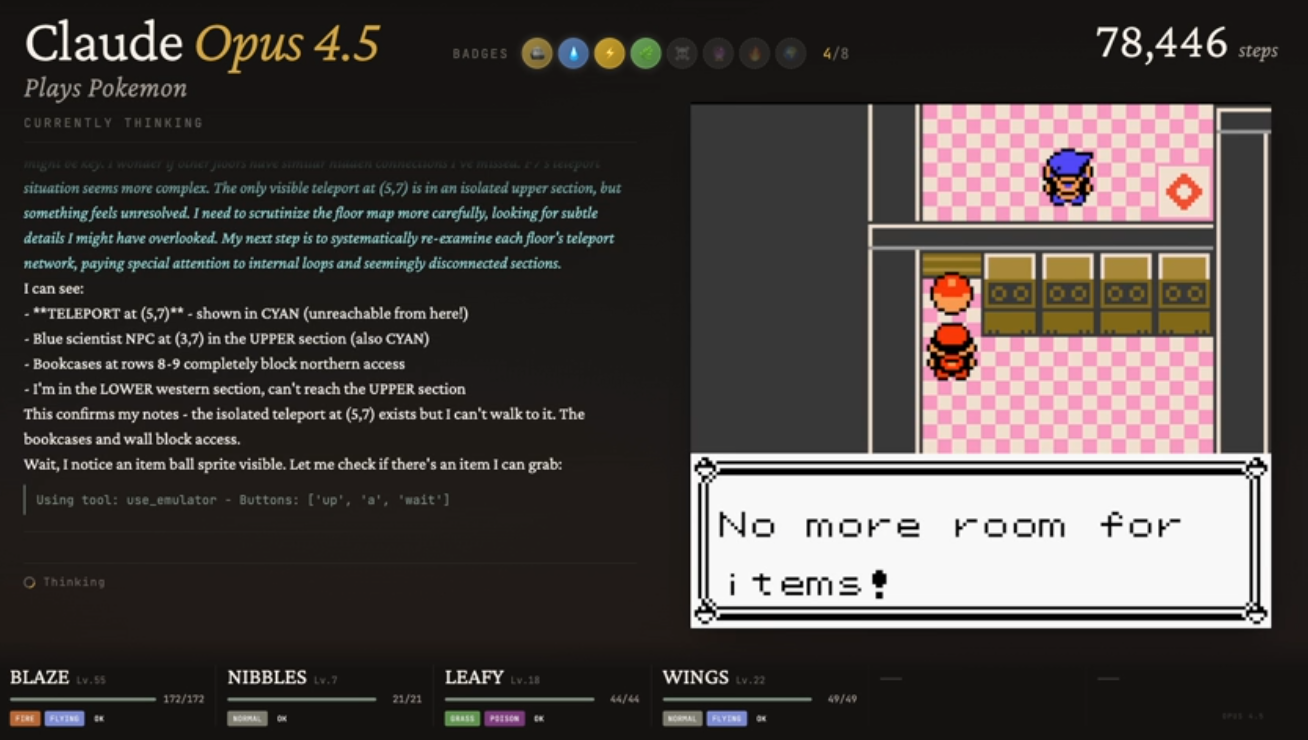The width and height of the screenshot is (1308, 740).
Task: Click BLAZE's orange FIRE type tag
Action: [x=25, y=718]
